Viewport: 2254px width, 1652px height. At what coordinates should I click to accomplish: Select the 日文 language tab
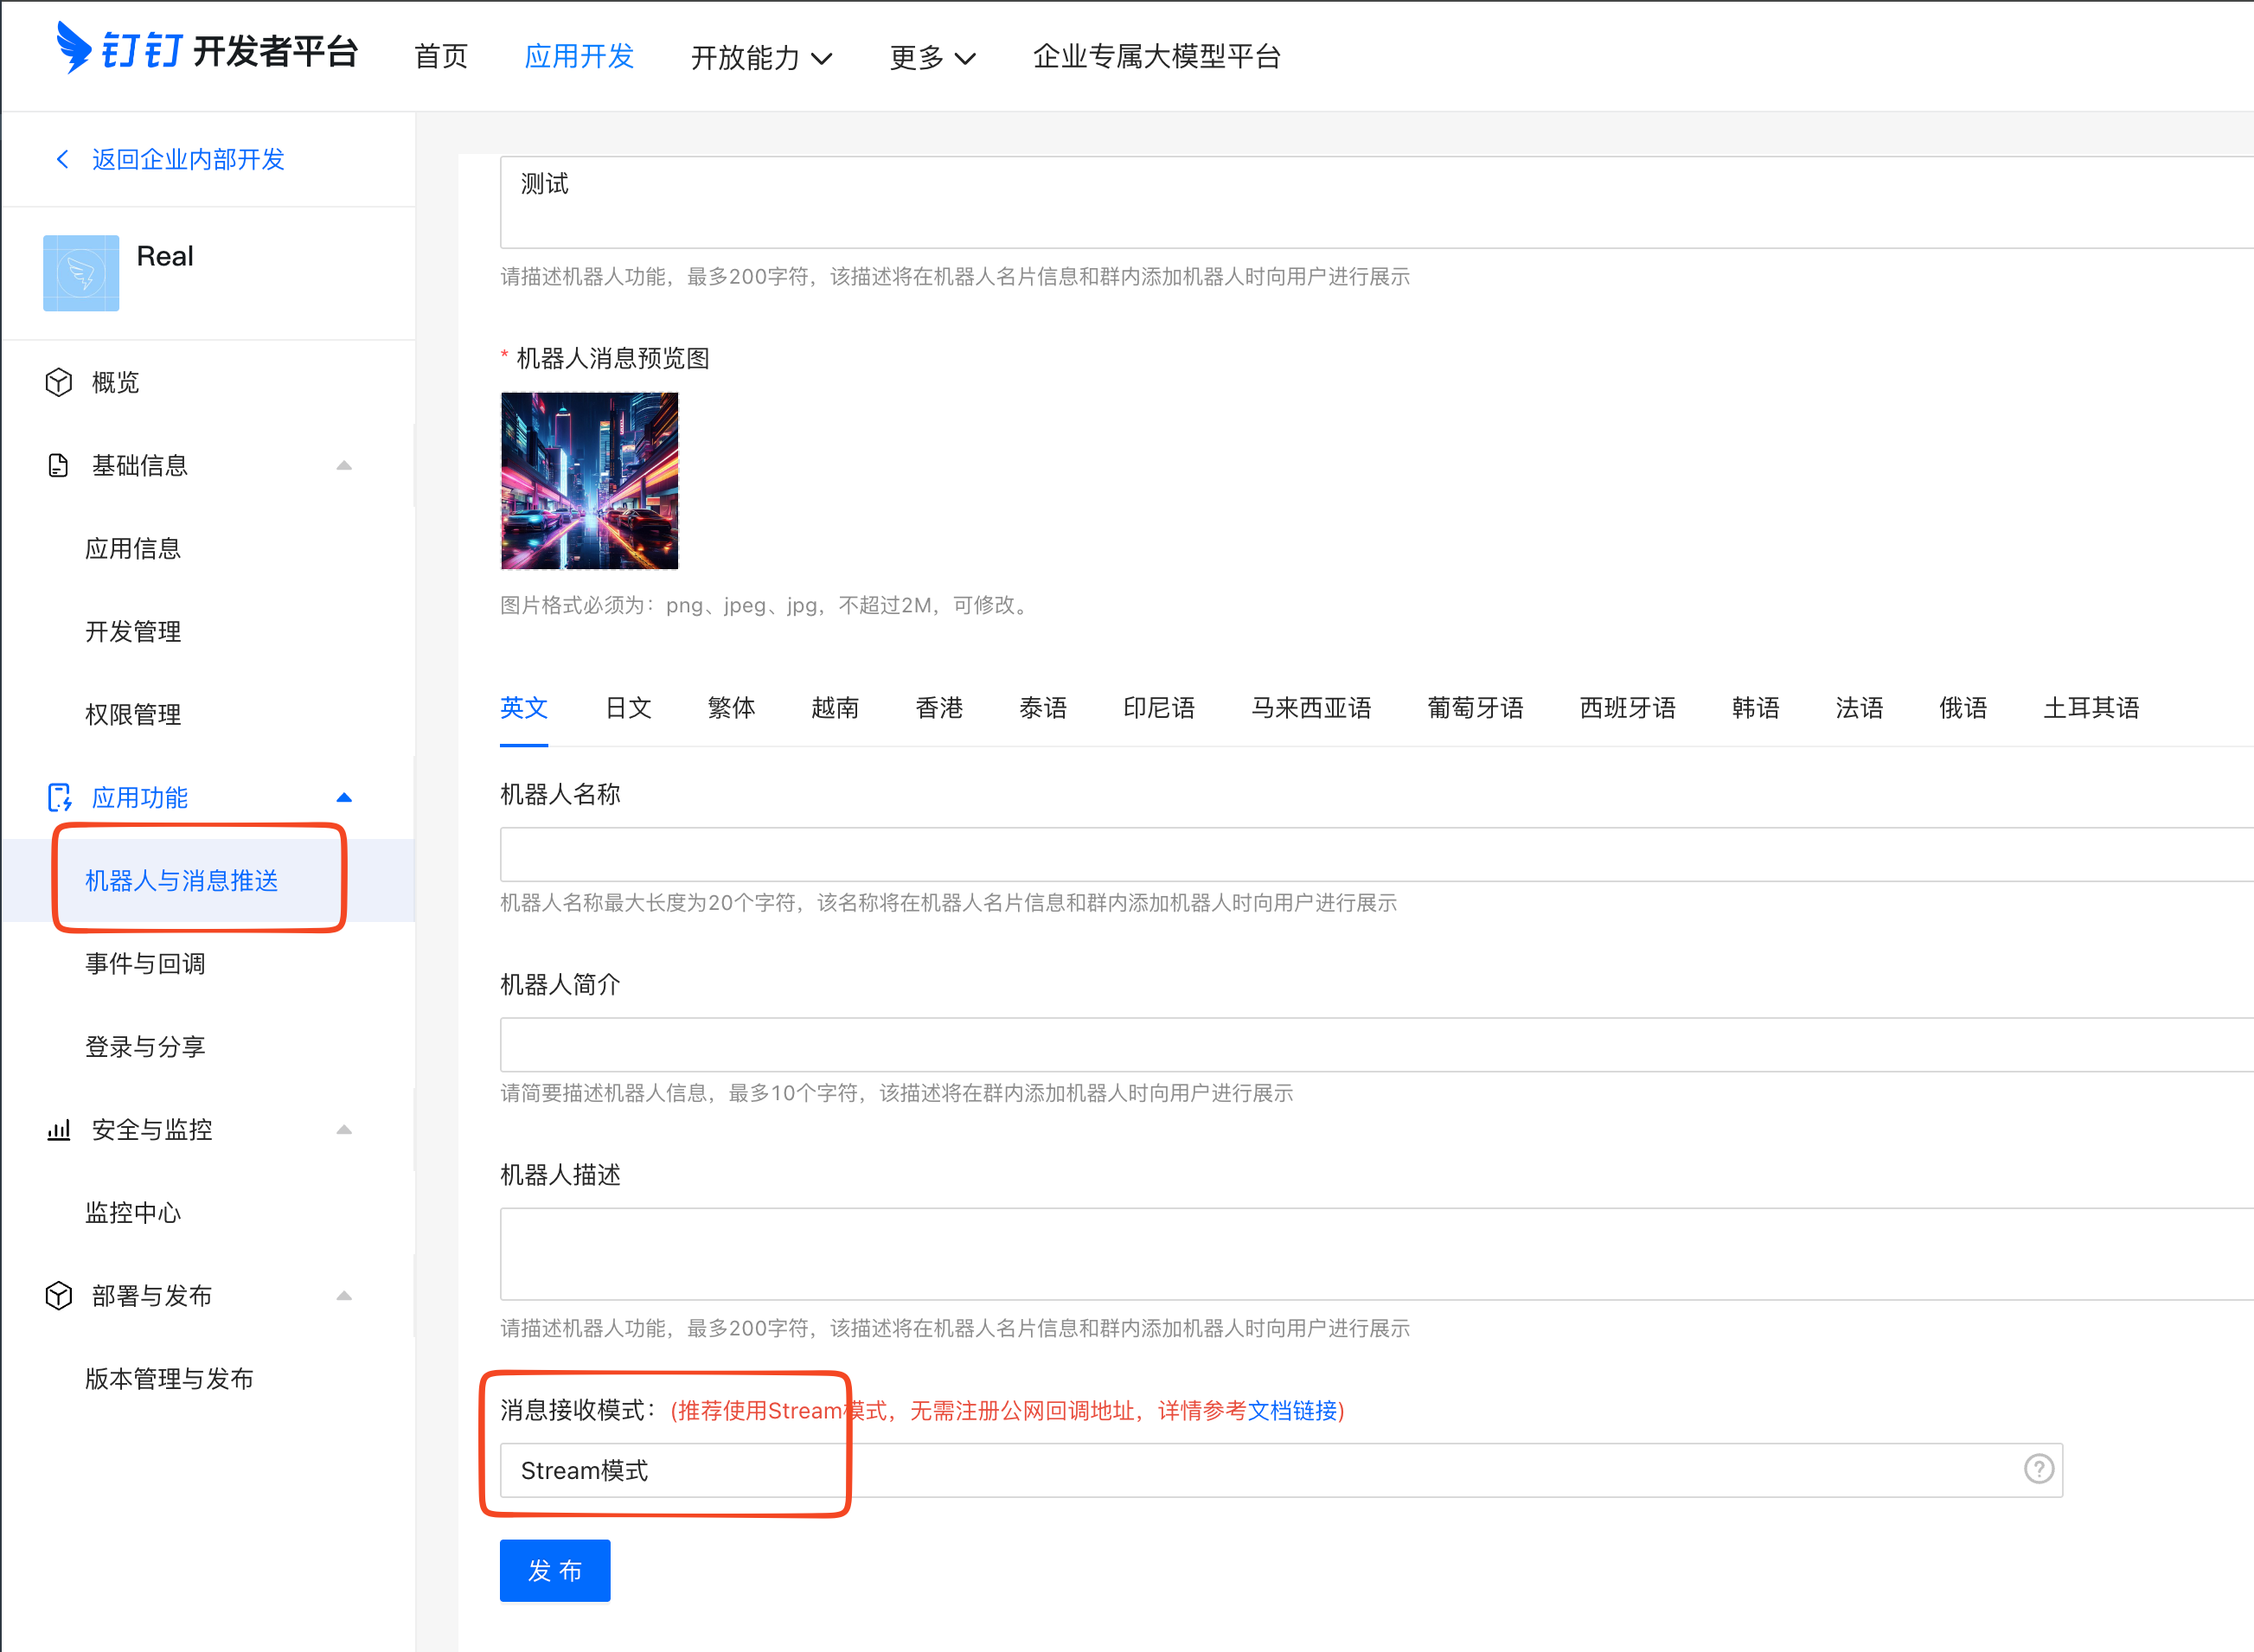[627, 708]
